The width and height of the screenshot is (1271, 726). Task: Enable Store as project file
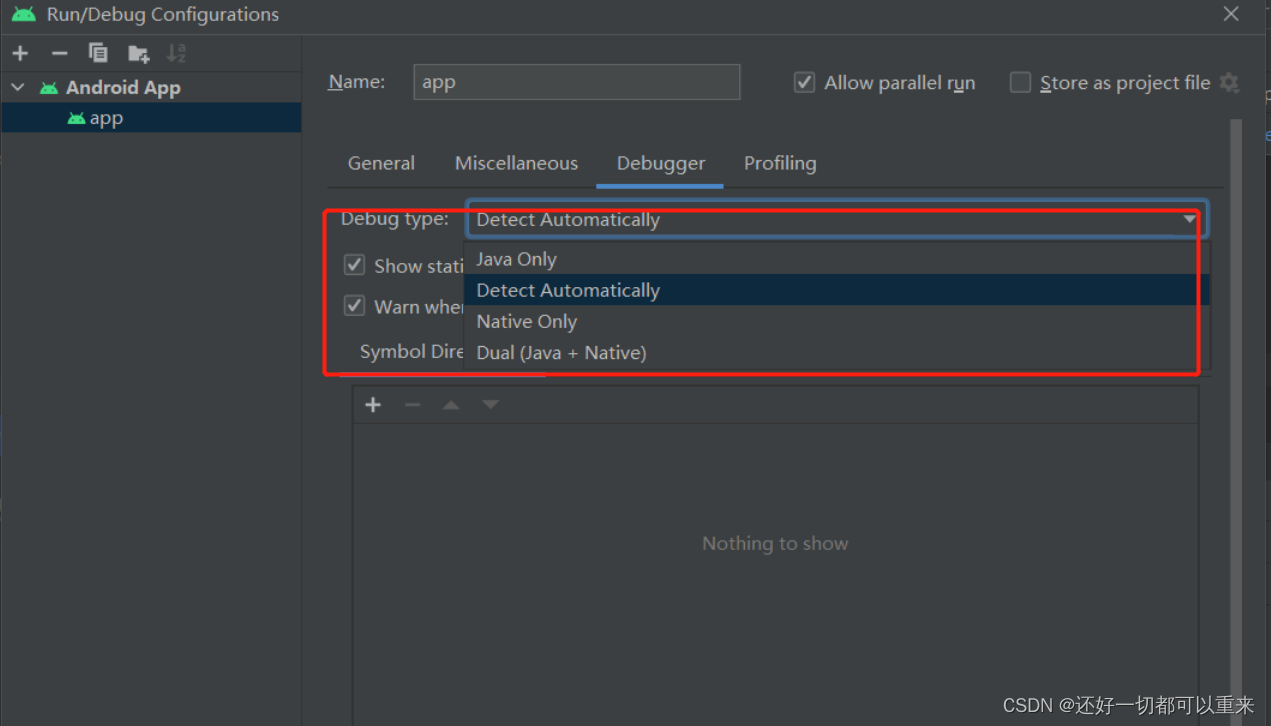(1020, 82)
